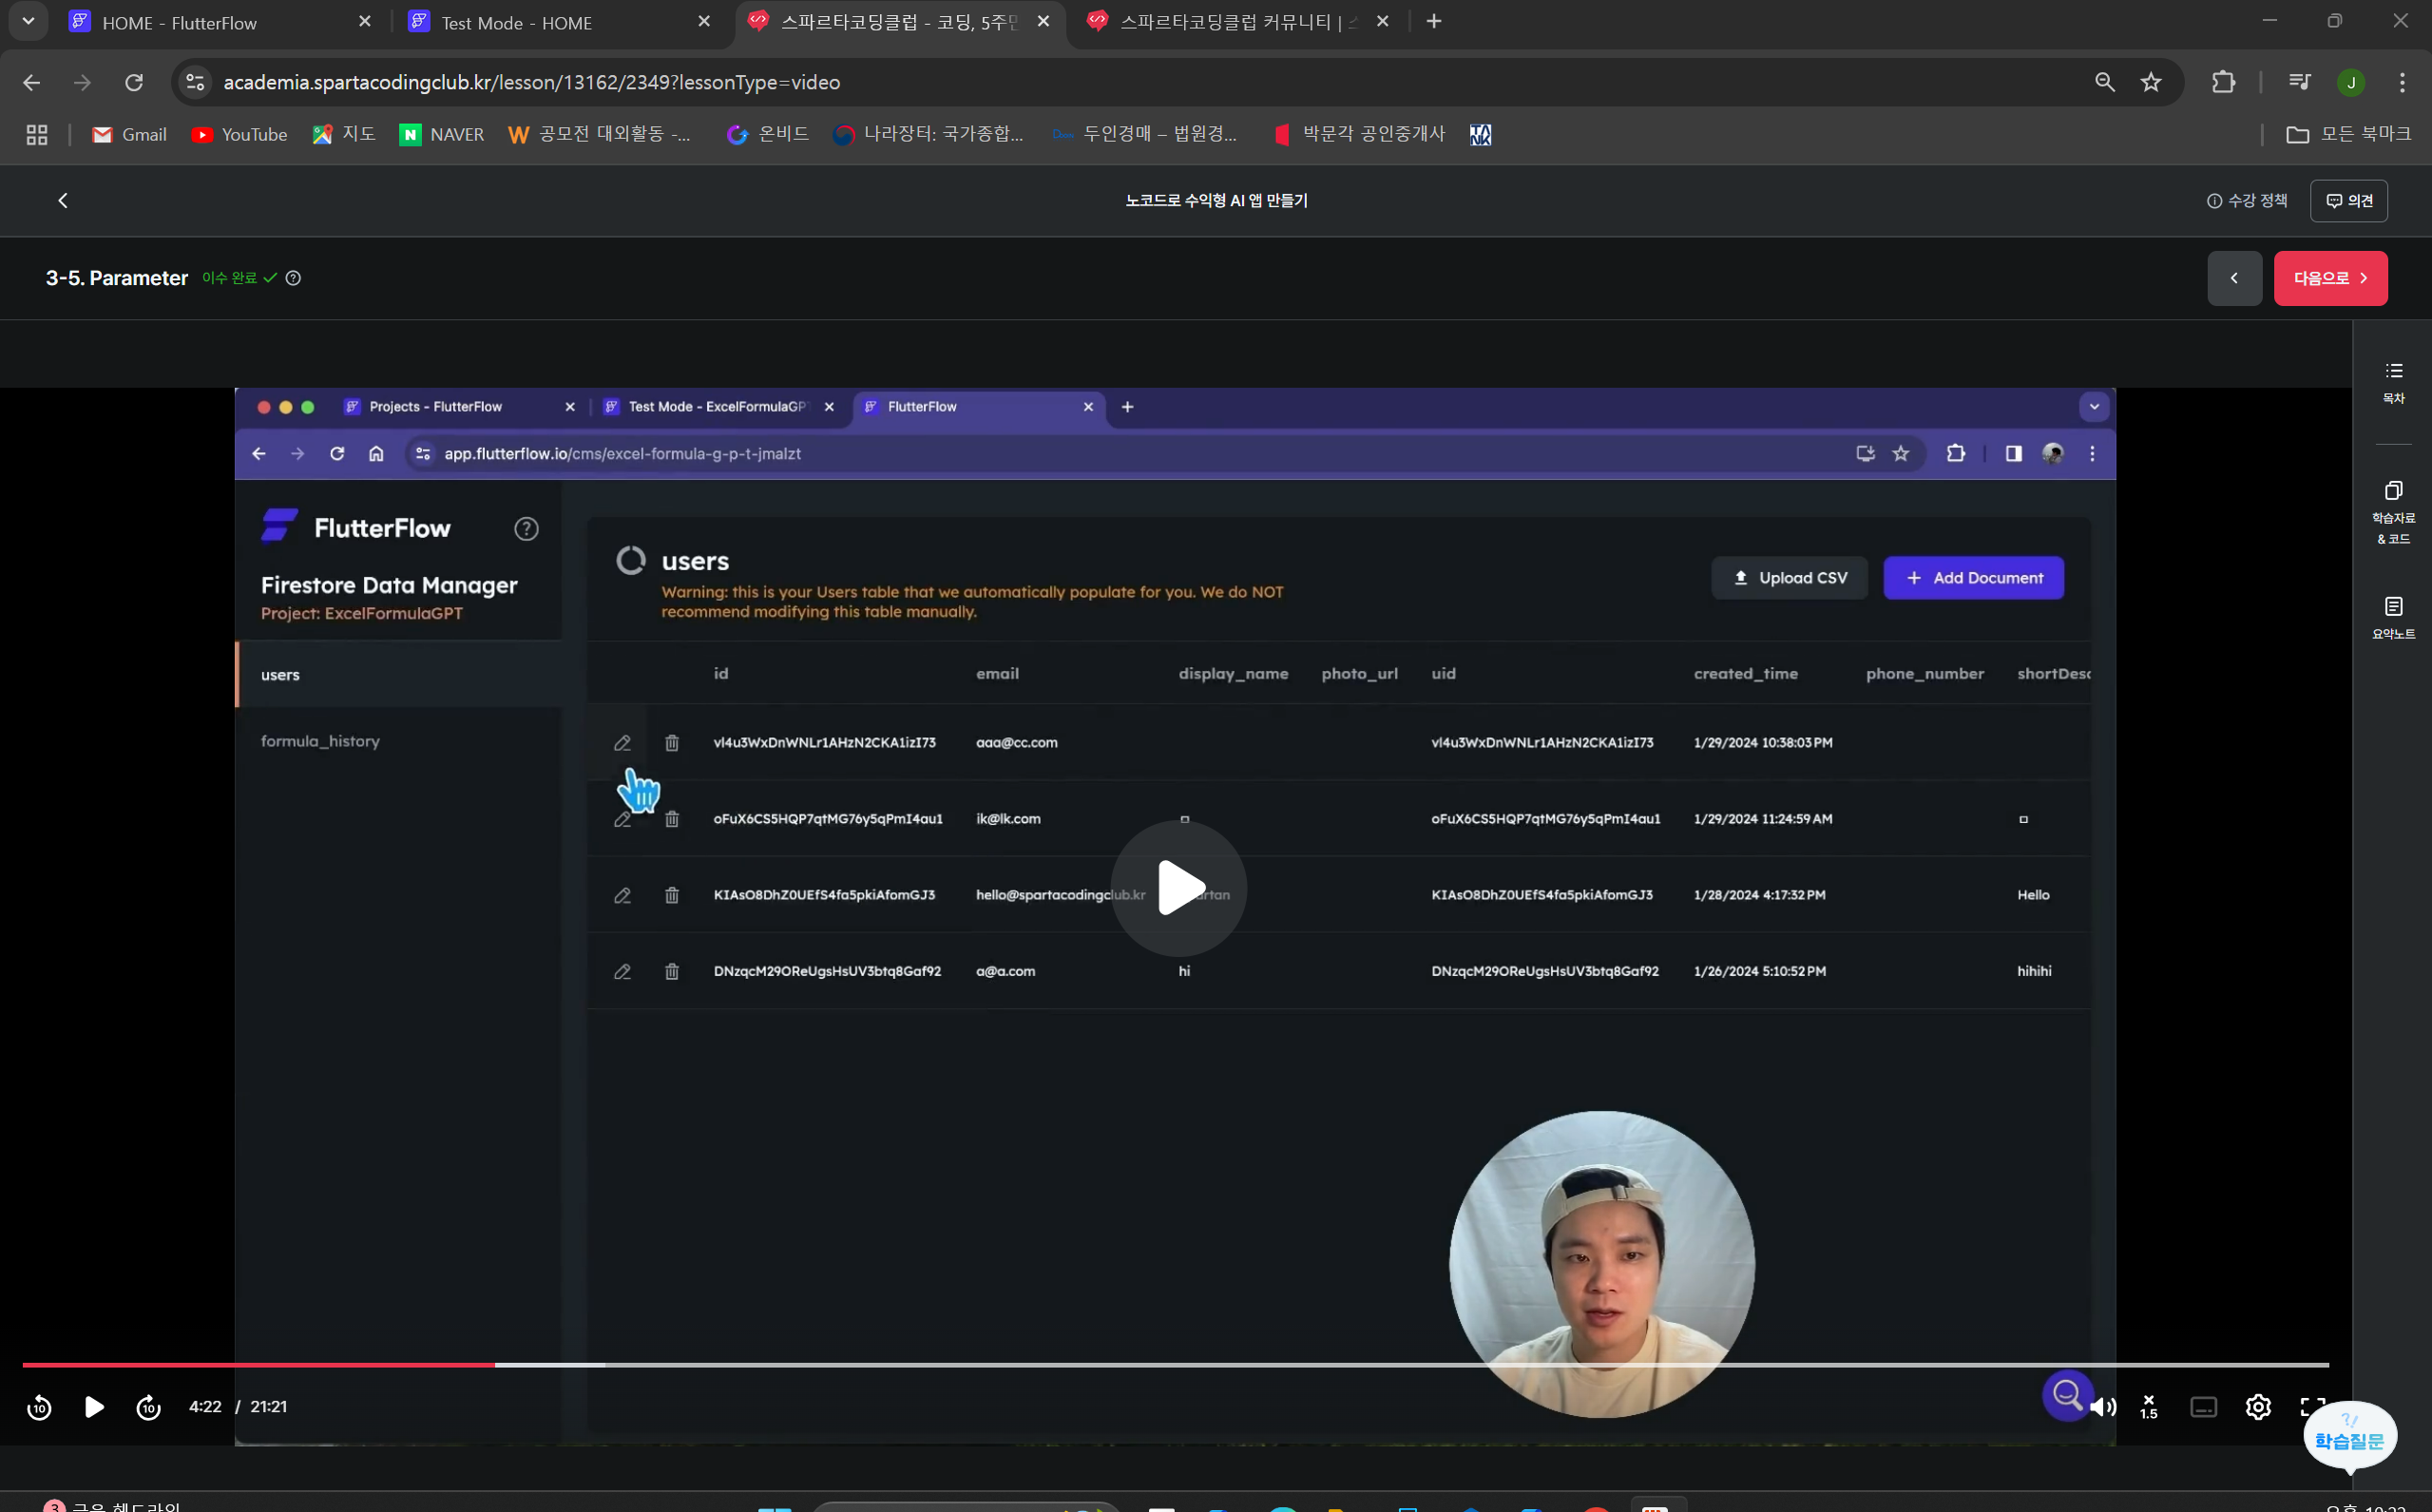Open Chrome extensions puzzle icon
Screen dimensions: 2432x1512
(x=2224, y=82)
